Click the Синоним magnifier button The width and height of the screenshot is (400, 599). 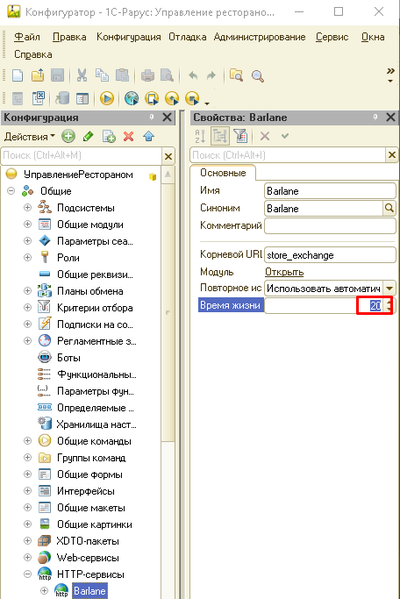tap(389, 208)
